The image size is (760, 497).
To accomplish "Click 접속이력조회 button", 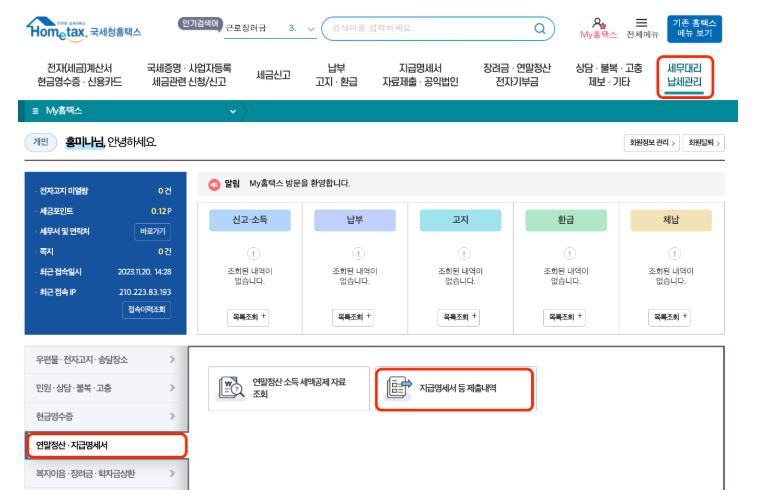I will [x=146, y=309].
